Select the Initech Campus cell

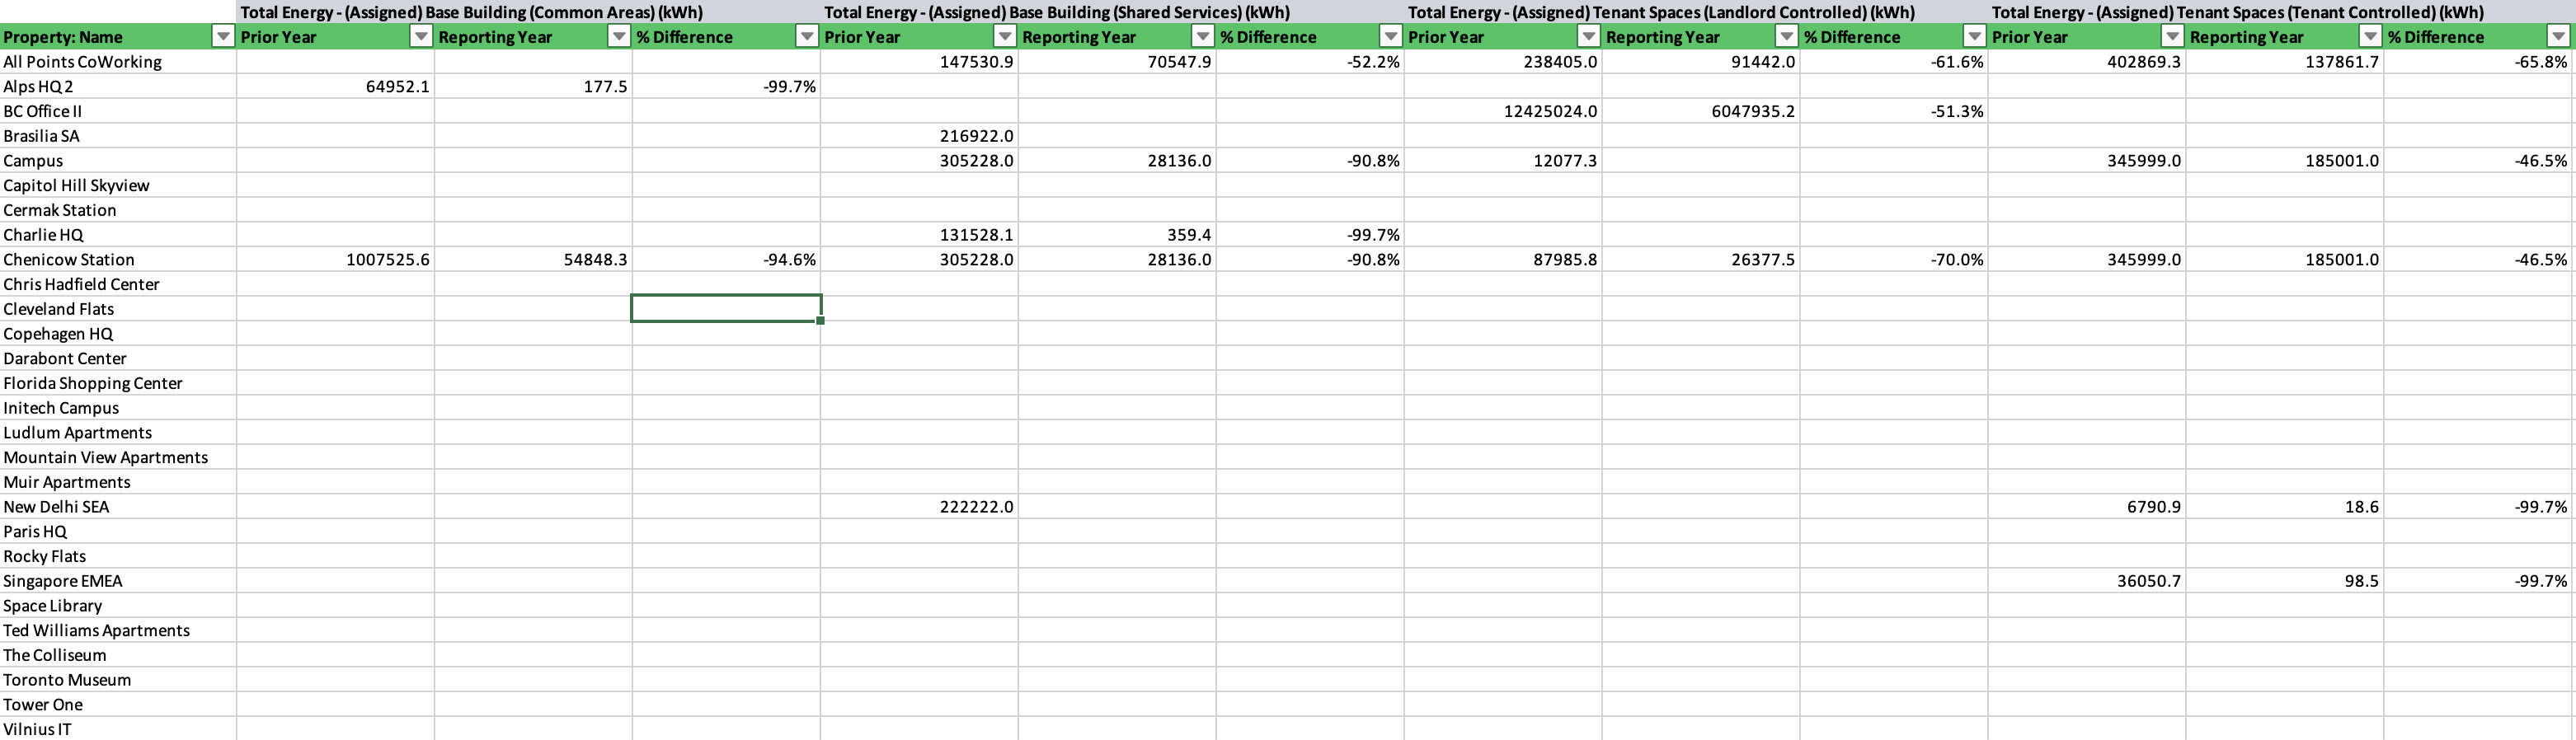click(x=118, y=408)
